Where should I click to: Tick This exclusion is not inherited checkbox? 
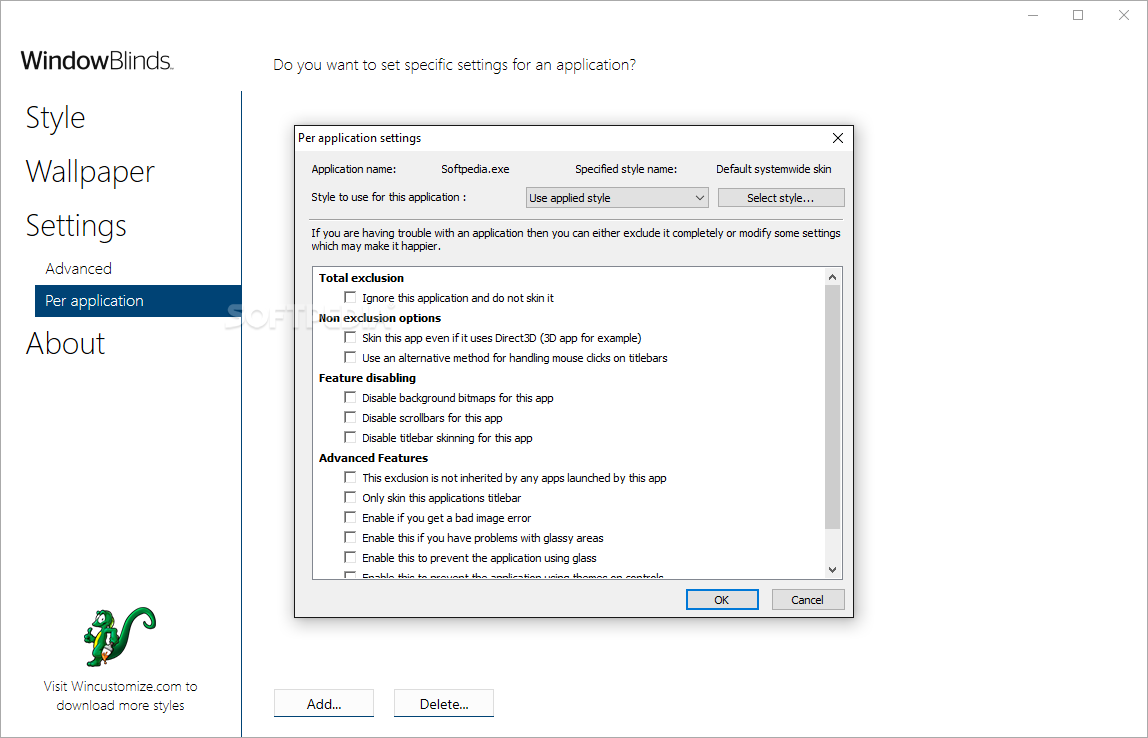350,477
